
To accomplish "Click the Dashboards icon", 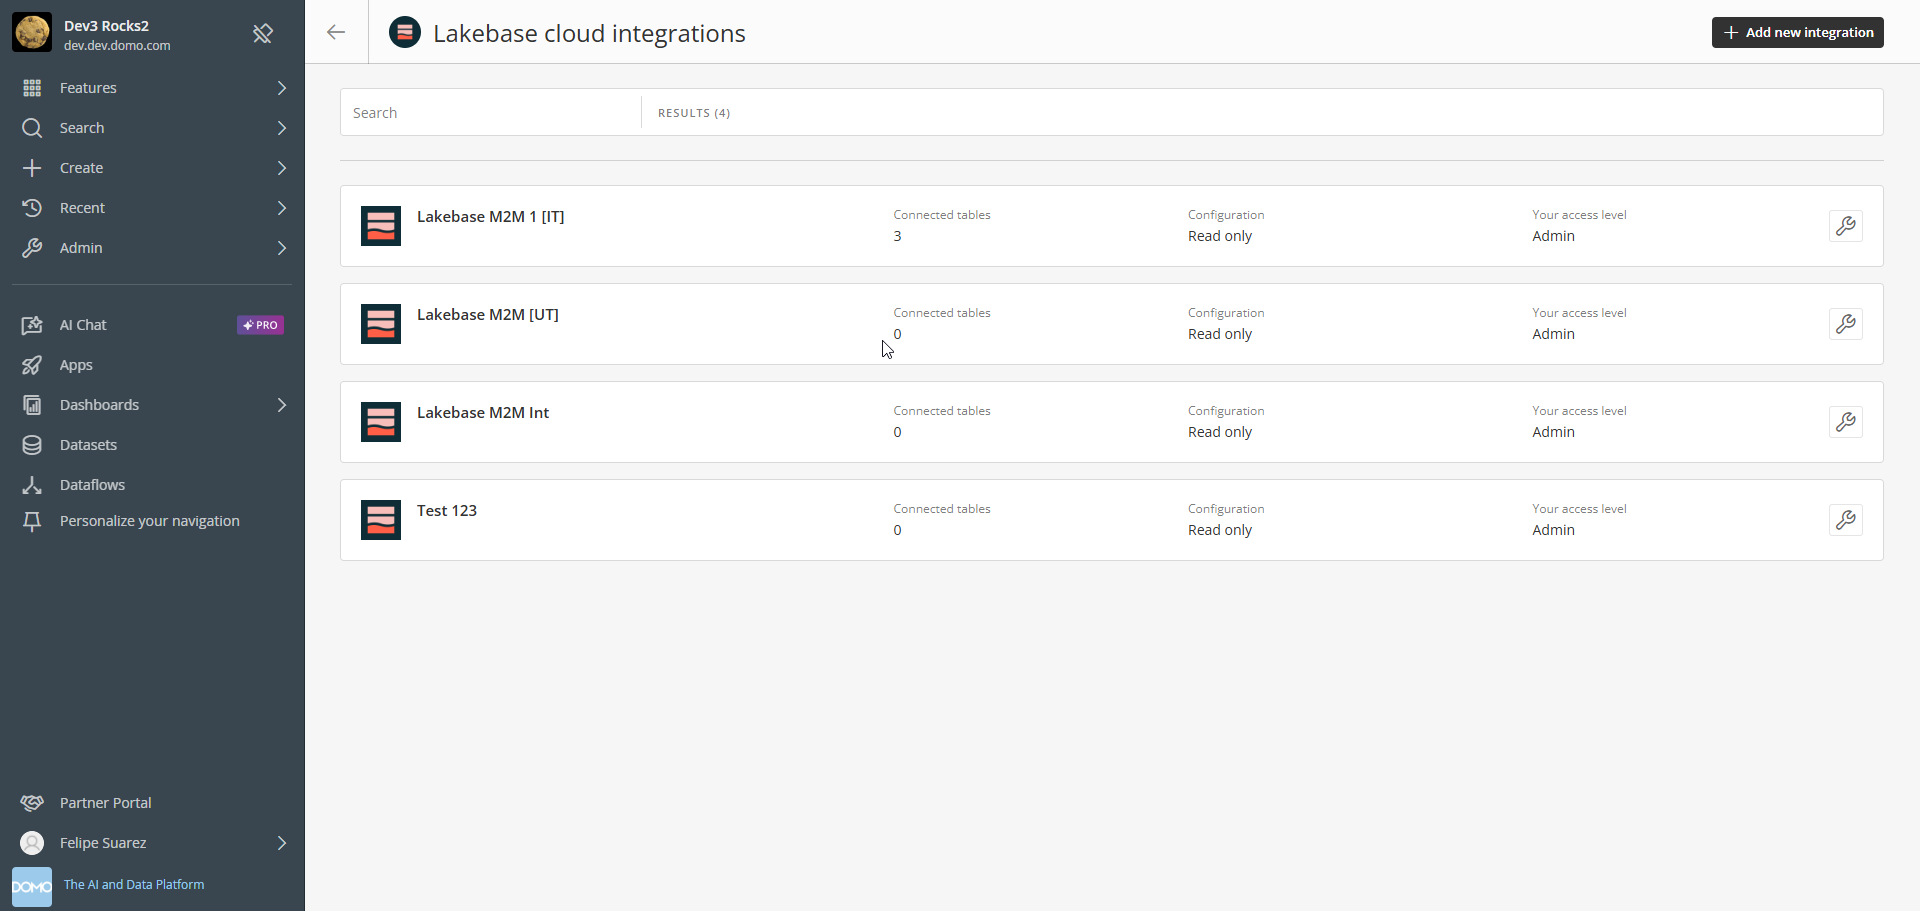I will click(32, 405).
